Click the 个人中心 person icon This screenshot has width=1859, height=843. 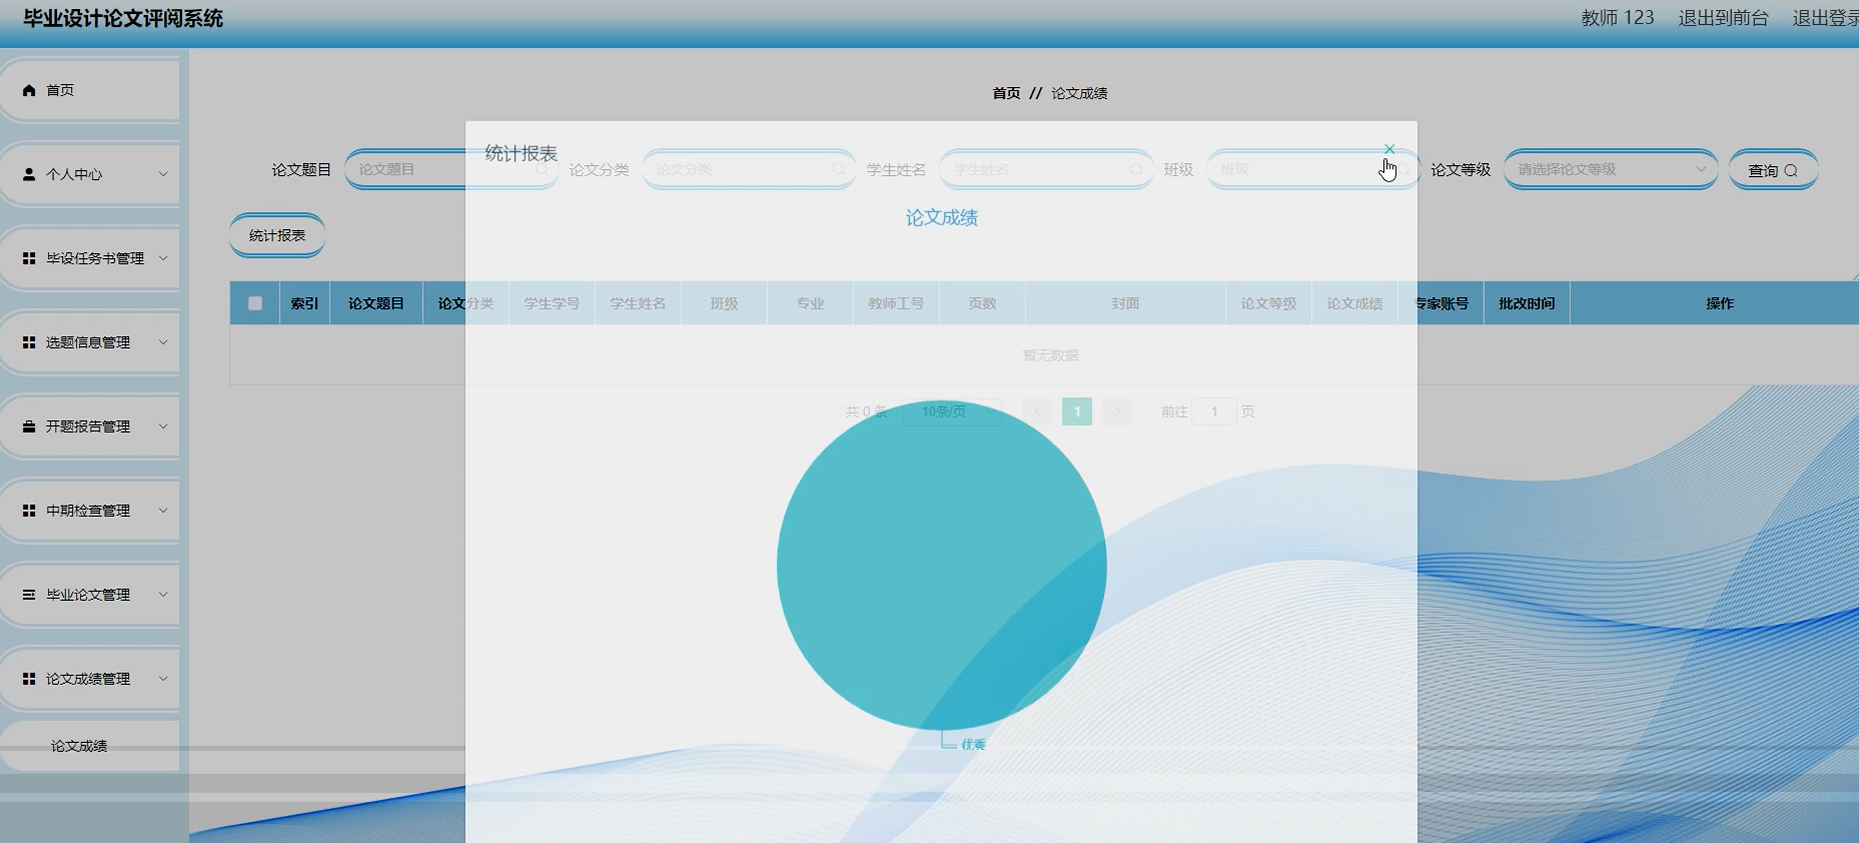coord(29,174)
